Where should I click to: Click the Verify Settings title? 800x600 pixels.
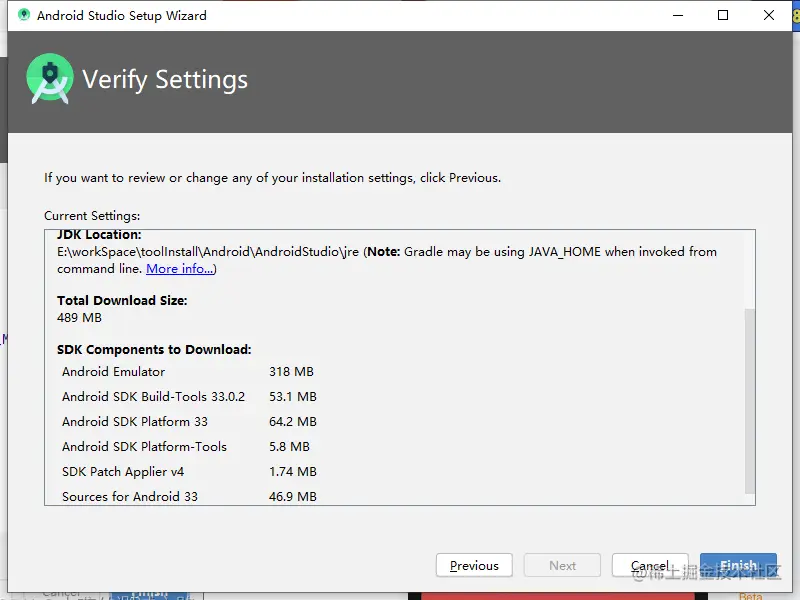165,80
